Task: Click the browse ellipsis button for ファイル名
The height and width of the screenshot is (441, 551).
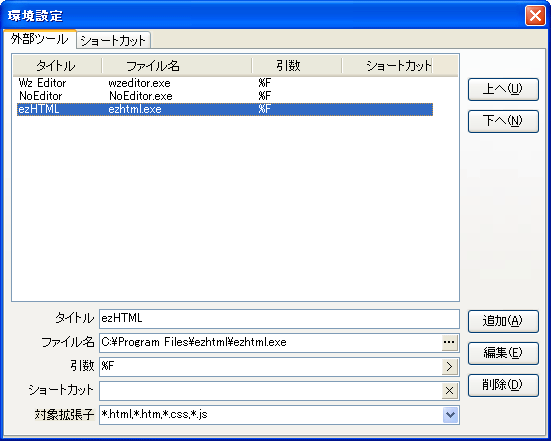Action: pos(450,343)
